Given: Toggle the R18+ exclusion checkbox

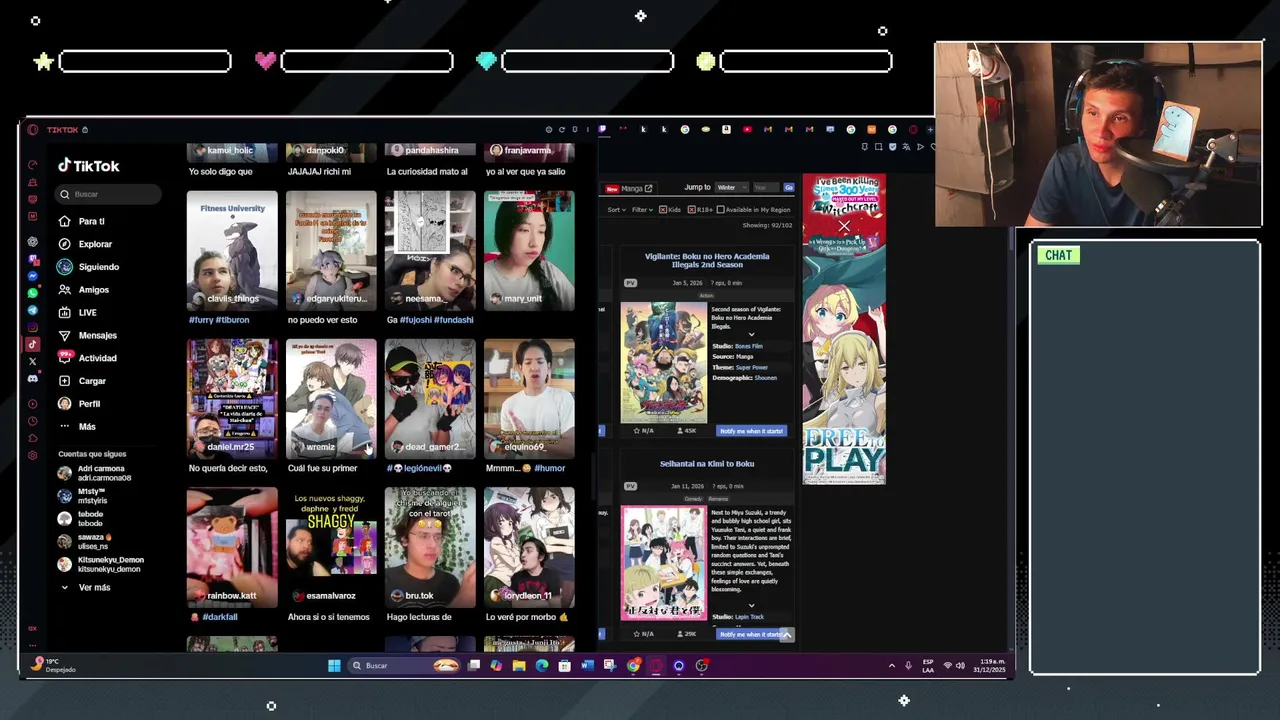Looking at the screenshot, I should (x=691, y=210).
